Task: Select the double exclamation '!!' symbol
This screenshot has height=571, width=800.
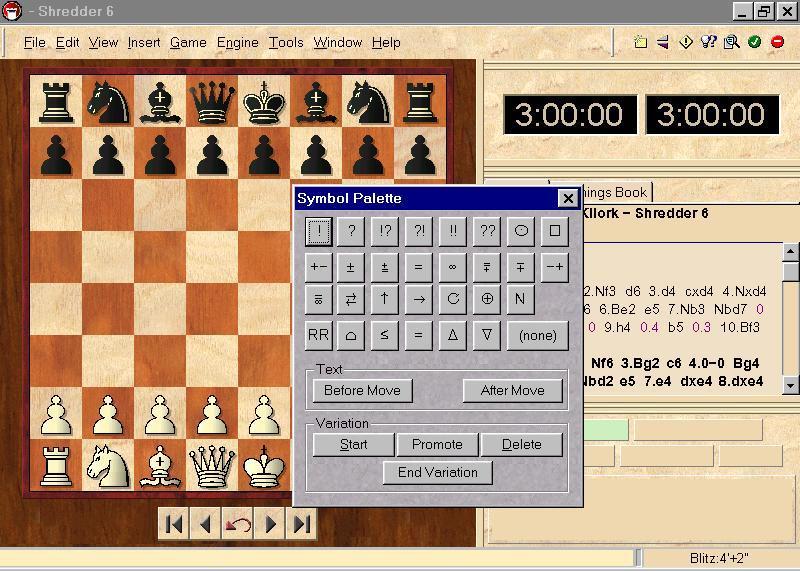Action: point(453,230)
